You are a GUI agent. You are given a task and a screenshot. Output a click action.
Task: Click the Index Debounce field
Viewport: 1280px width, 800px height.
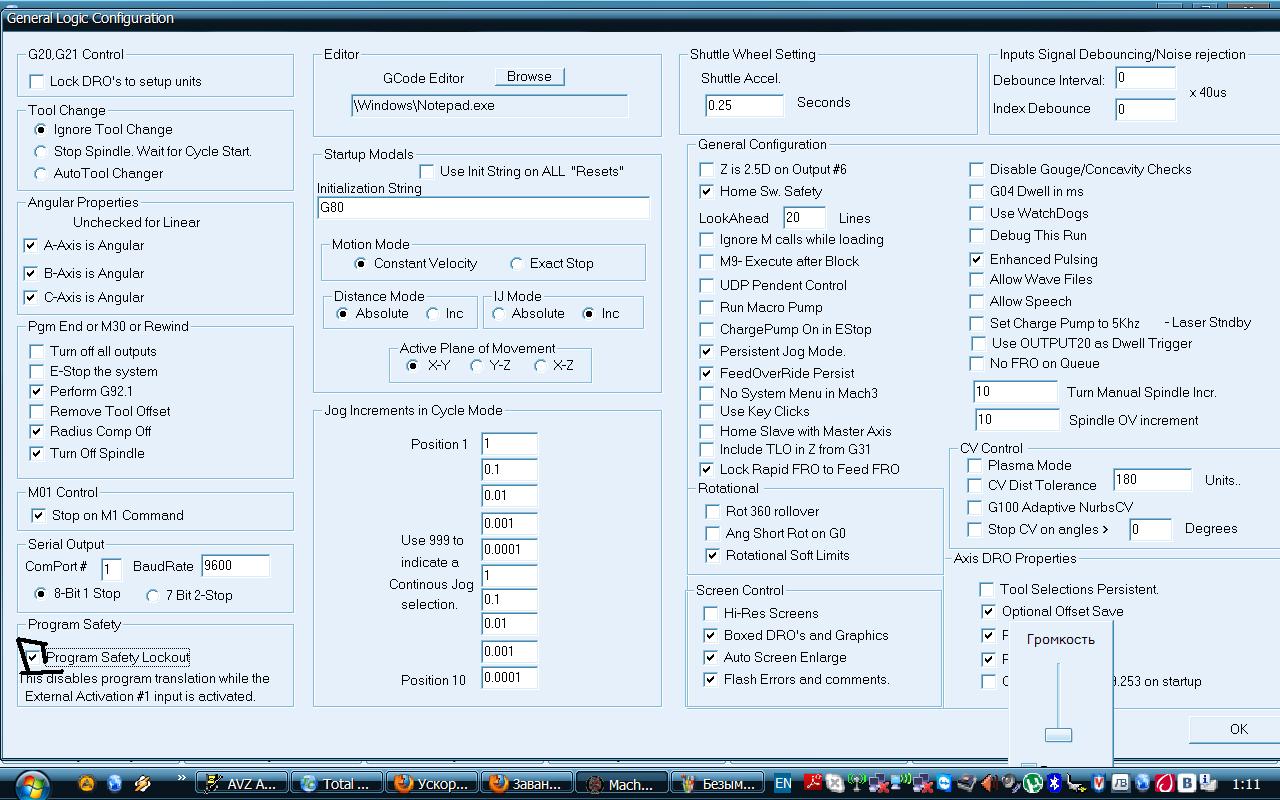click(x=1145, y=109)
